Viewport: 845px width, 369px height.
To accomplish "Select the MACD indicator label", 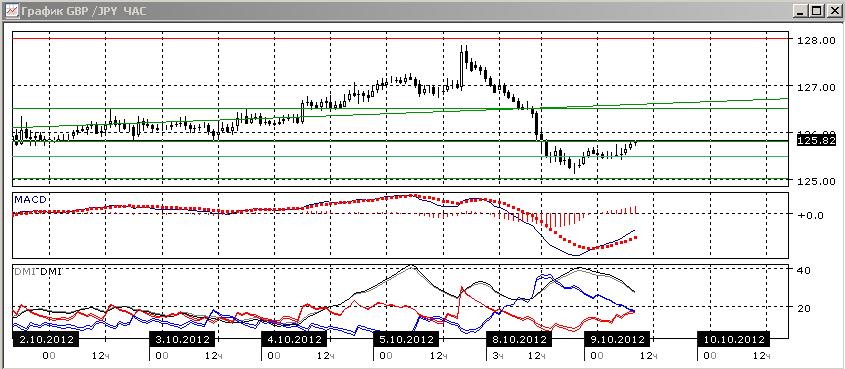I will (30, 200).
